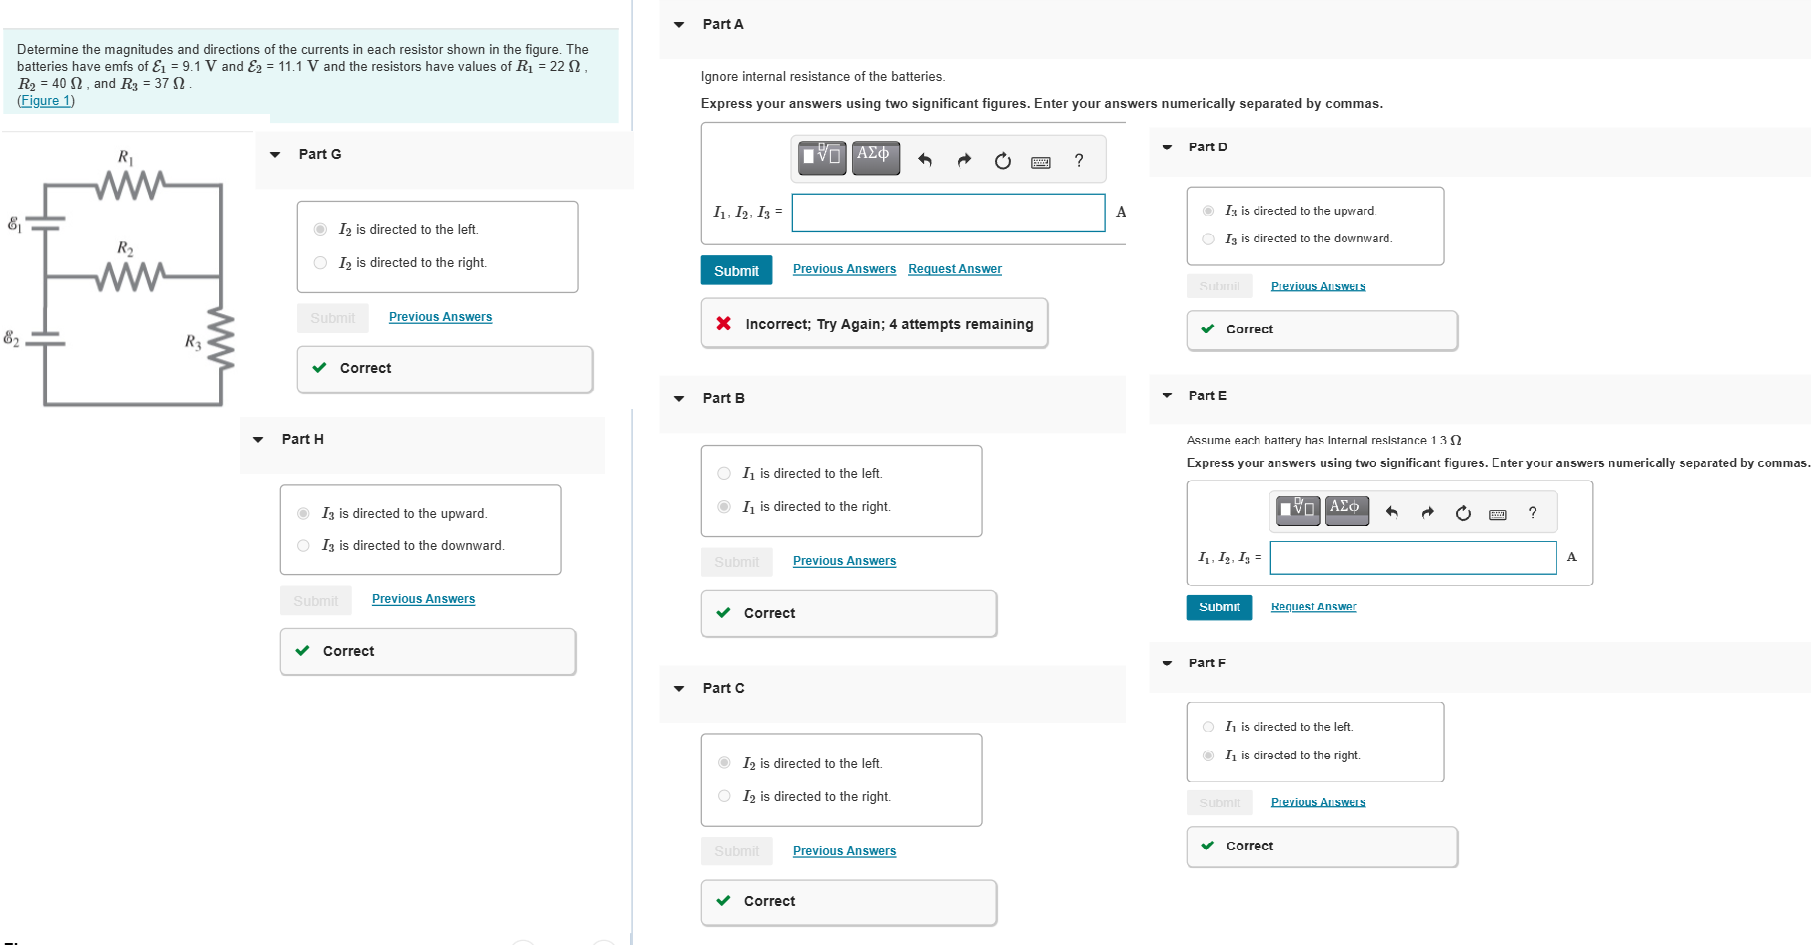The height and width of the screenshot is (945, 1811).
Task: Click inside the Part A answer input field
Action: pos(946,212)
